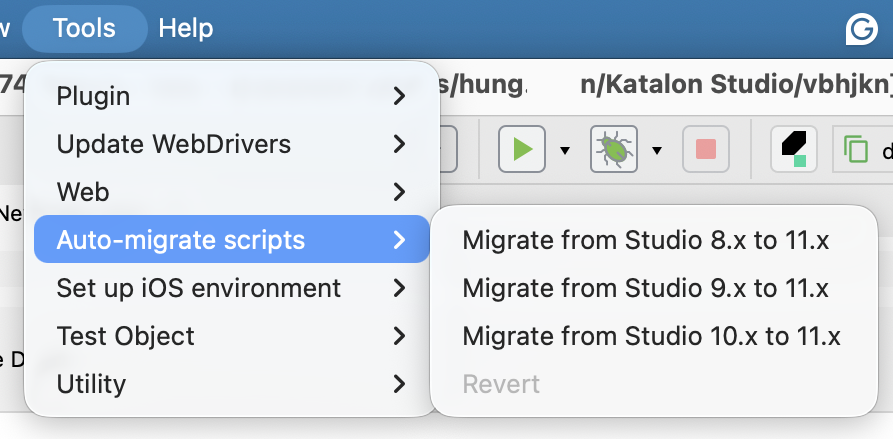Open the Utility submenu
The image size is (893, 439).
231,384
